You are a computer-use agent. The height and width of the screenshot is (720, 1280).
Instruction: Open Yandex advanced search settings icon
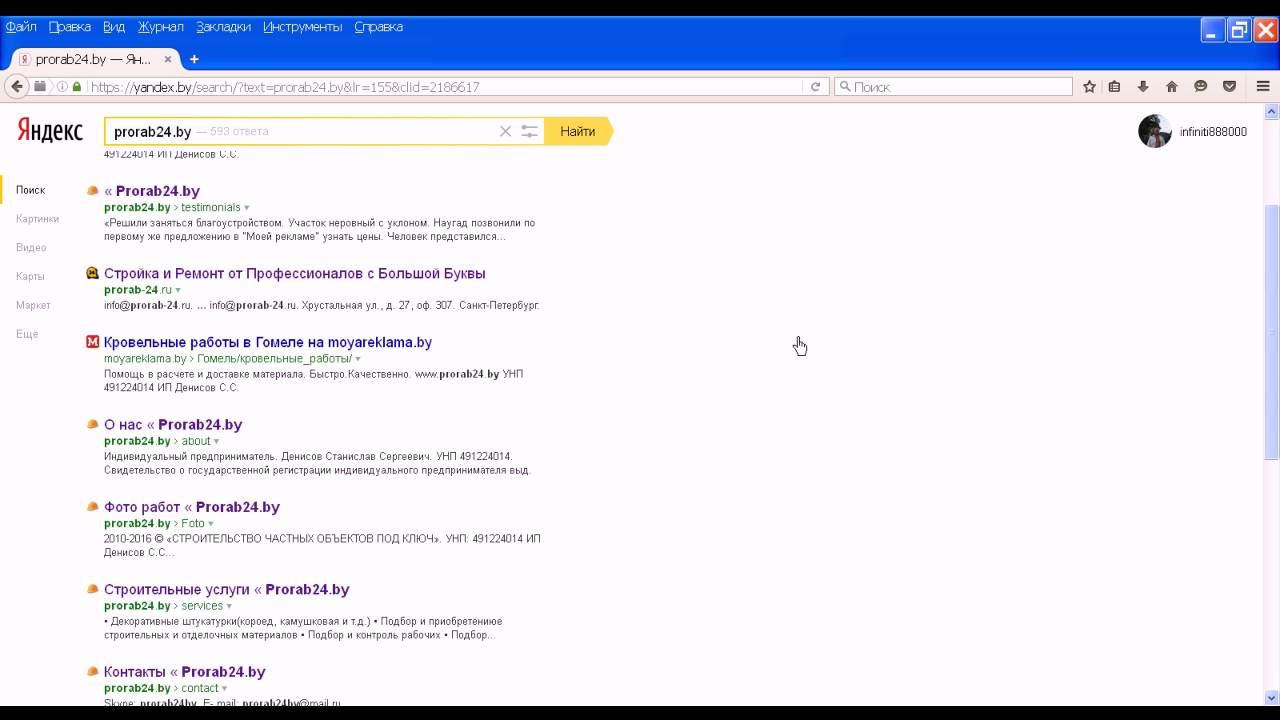tap(530, 131)
